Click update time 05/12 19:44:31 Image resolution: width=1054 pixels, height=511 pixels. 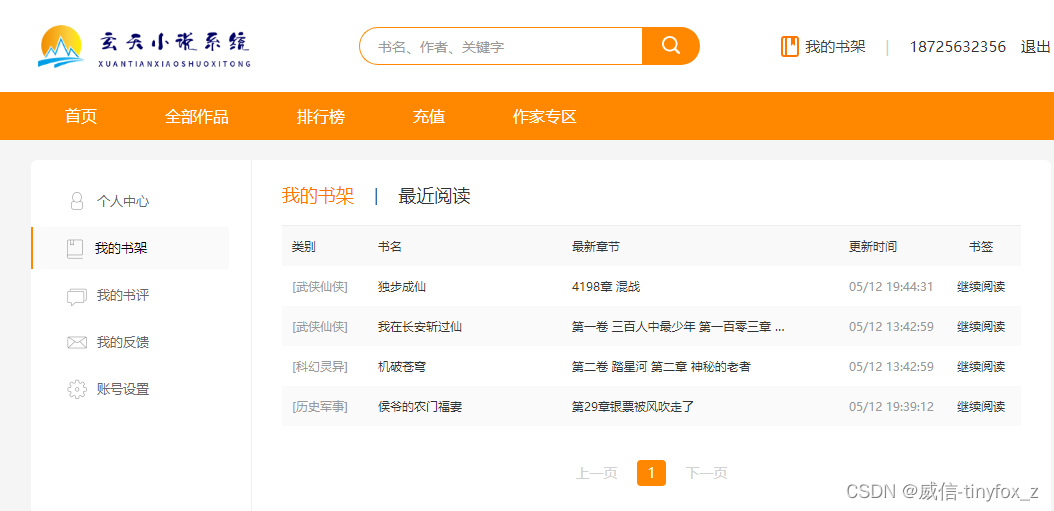click(891, 287)
